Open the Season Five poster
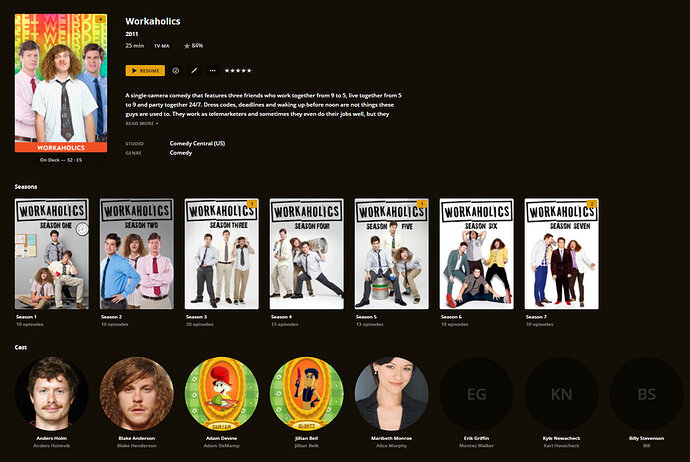Image resolution: width=690 pixels, height=462 pixels. 391,254
